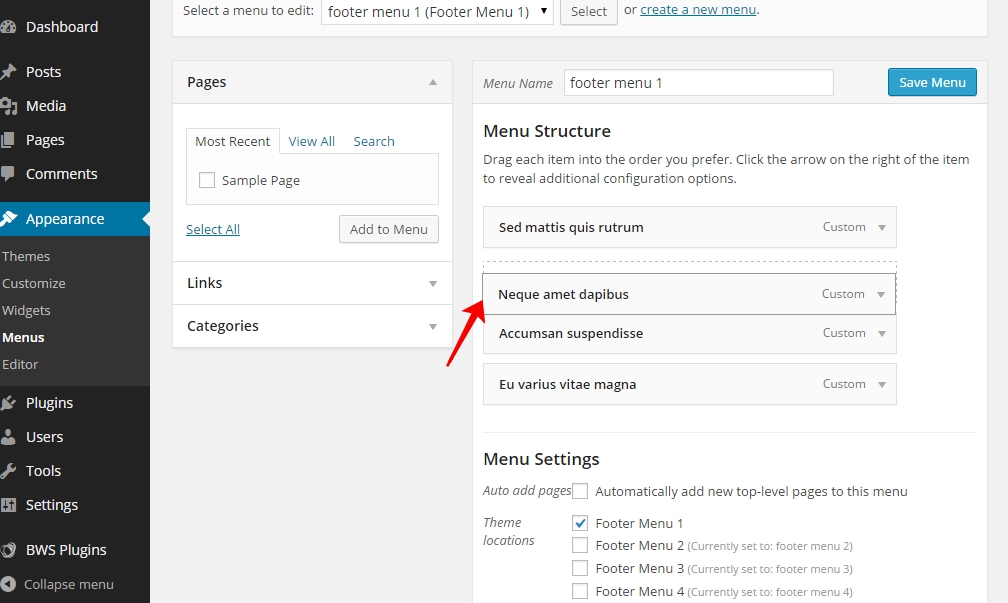Check the Sample Page checkbox
The image size is (1008, 603).
(x=207, y=180)
